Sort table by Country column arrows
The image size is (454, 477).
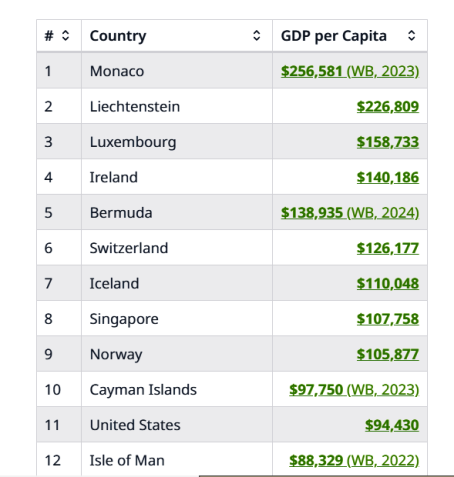tap(256, 35)
